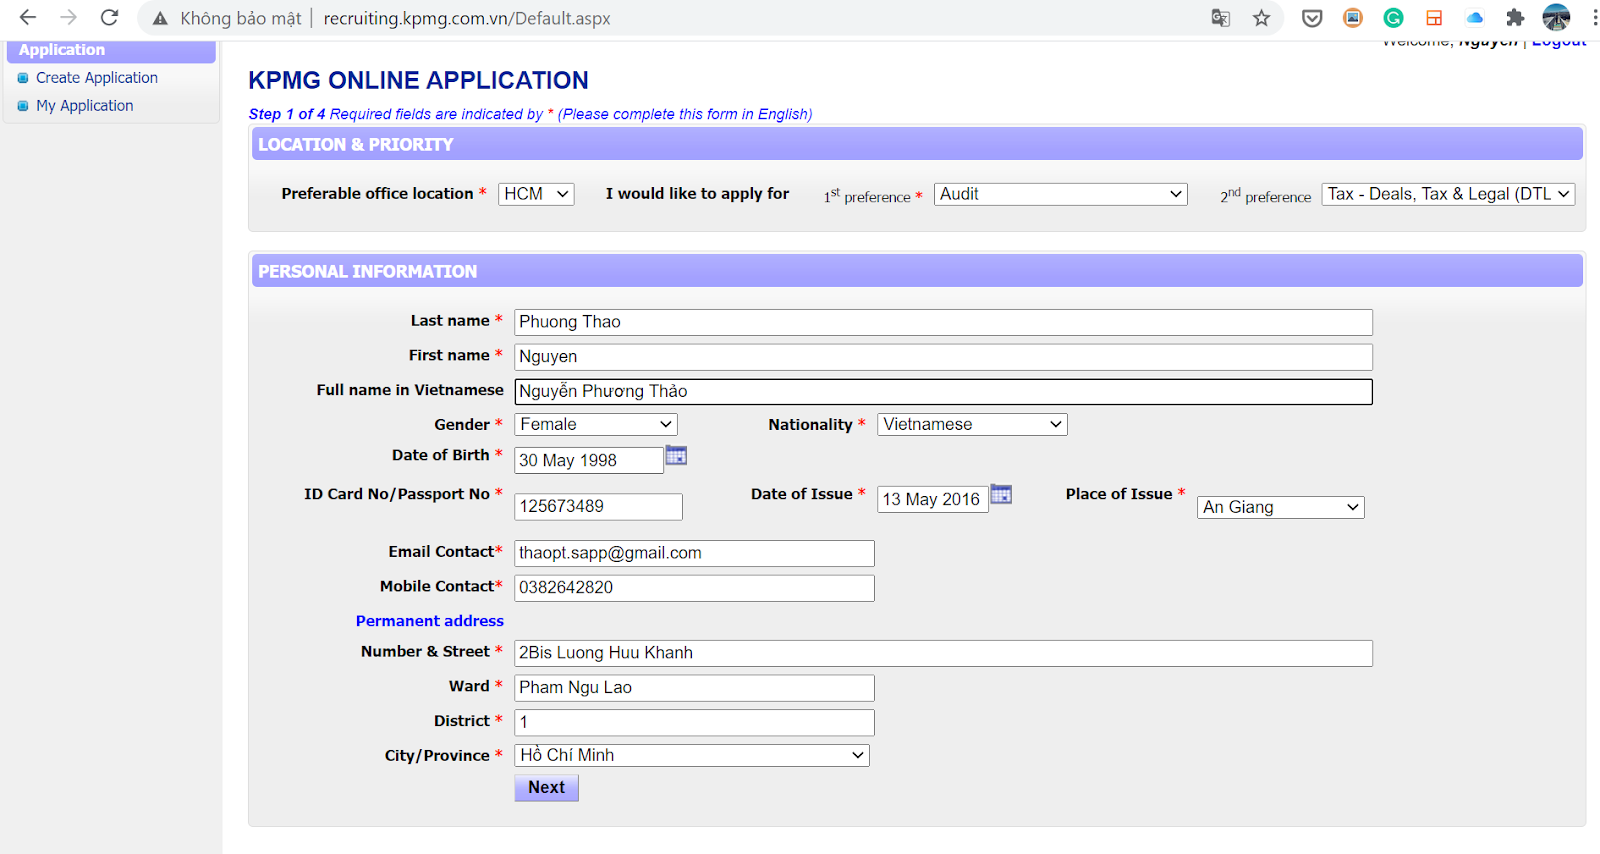Viewport: 1600px width, 854px height.
Task: Click the not-secure warning triangle icon
Action: tap(160, 18)
